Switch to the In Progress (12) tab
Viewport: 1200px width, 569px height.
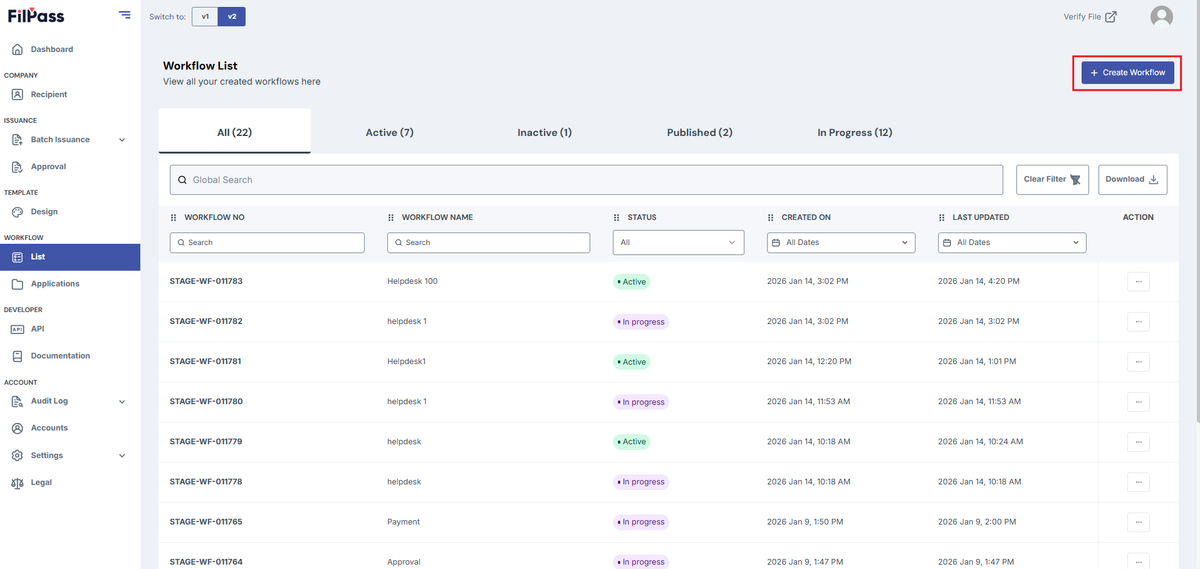point(855,132)
